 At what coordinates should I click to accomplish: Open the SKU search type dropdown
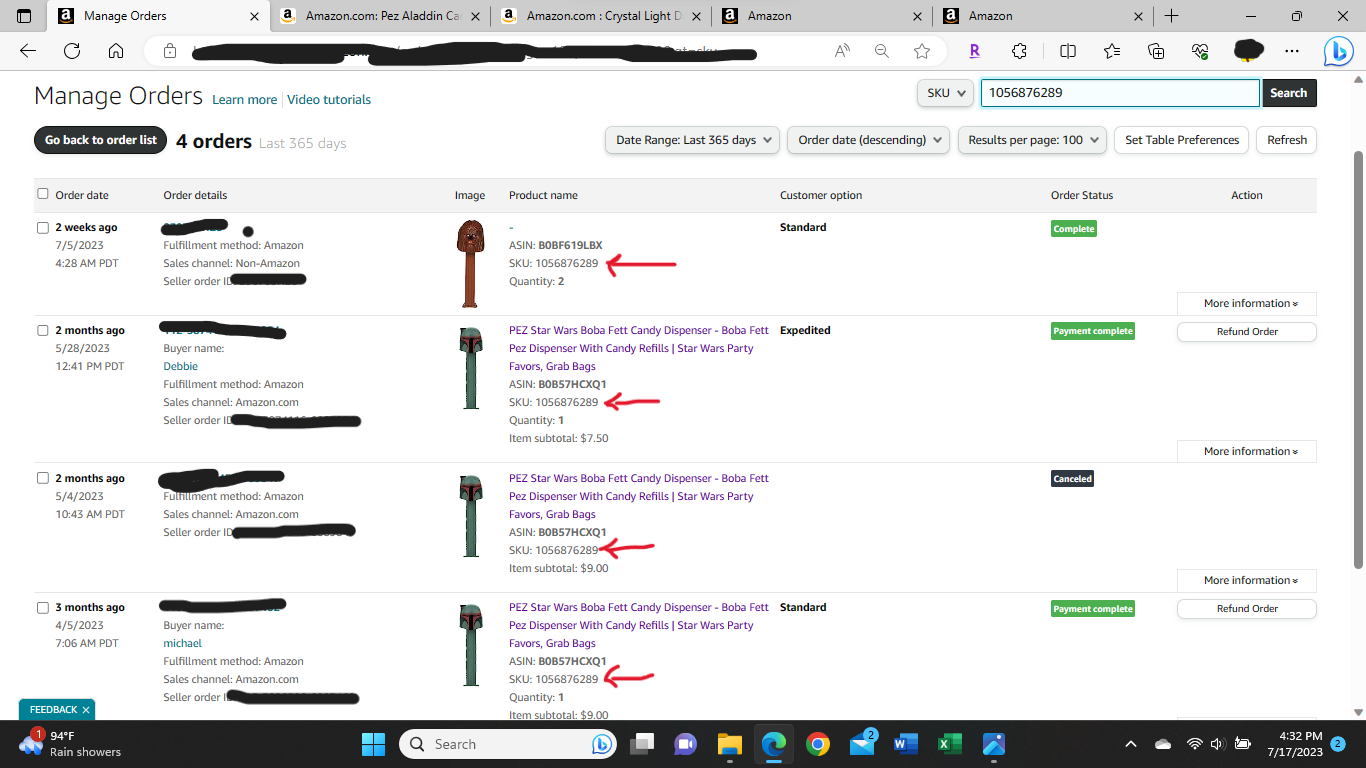click(945, 93)
